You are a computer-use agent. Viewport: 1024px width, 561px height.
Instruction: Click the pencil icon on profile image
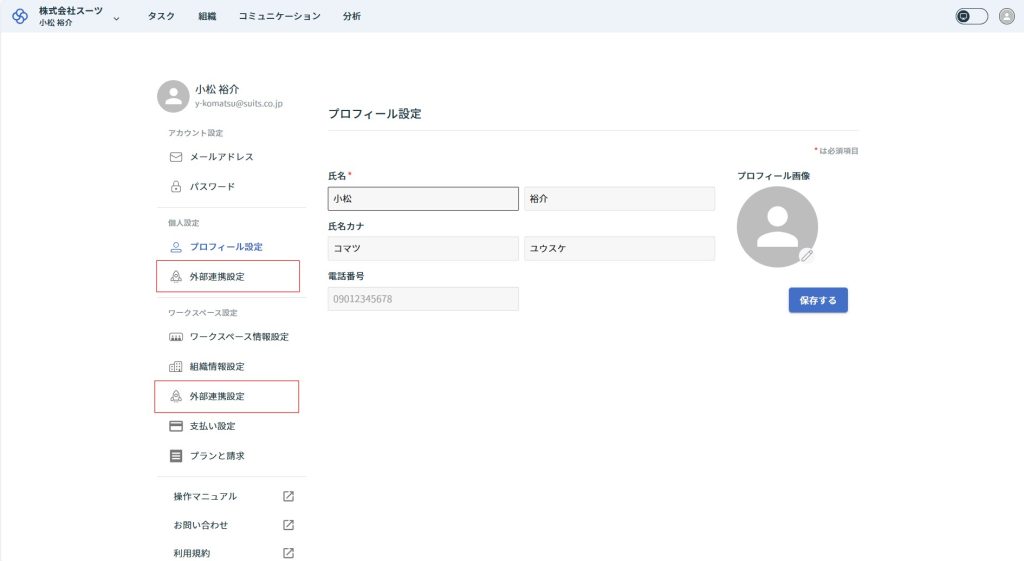pyautogui.click(x=807, y=255)
